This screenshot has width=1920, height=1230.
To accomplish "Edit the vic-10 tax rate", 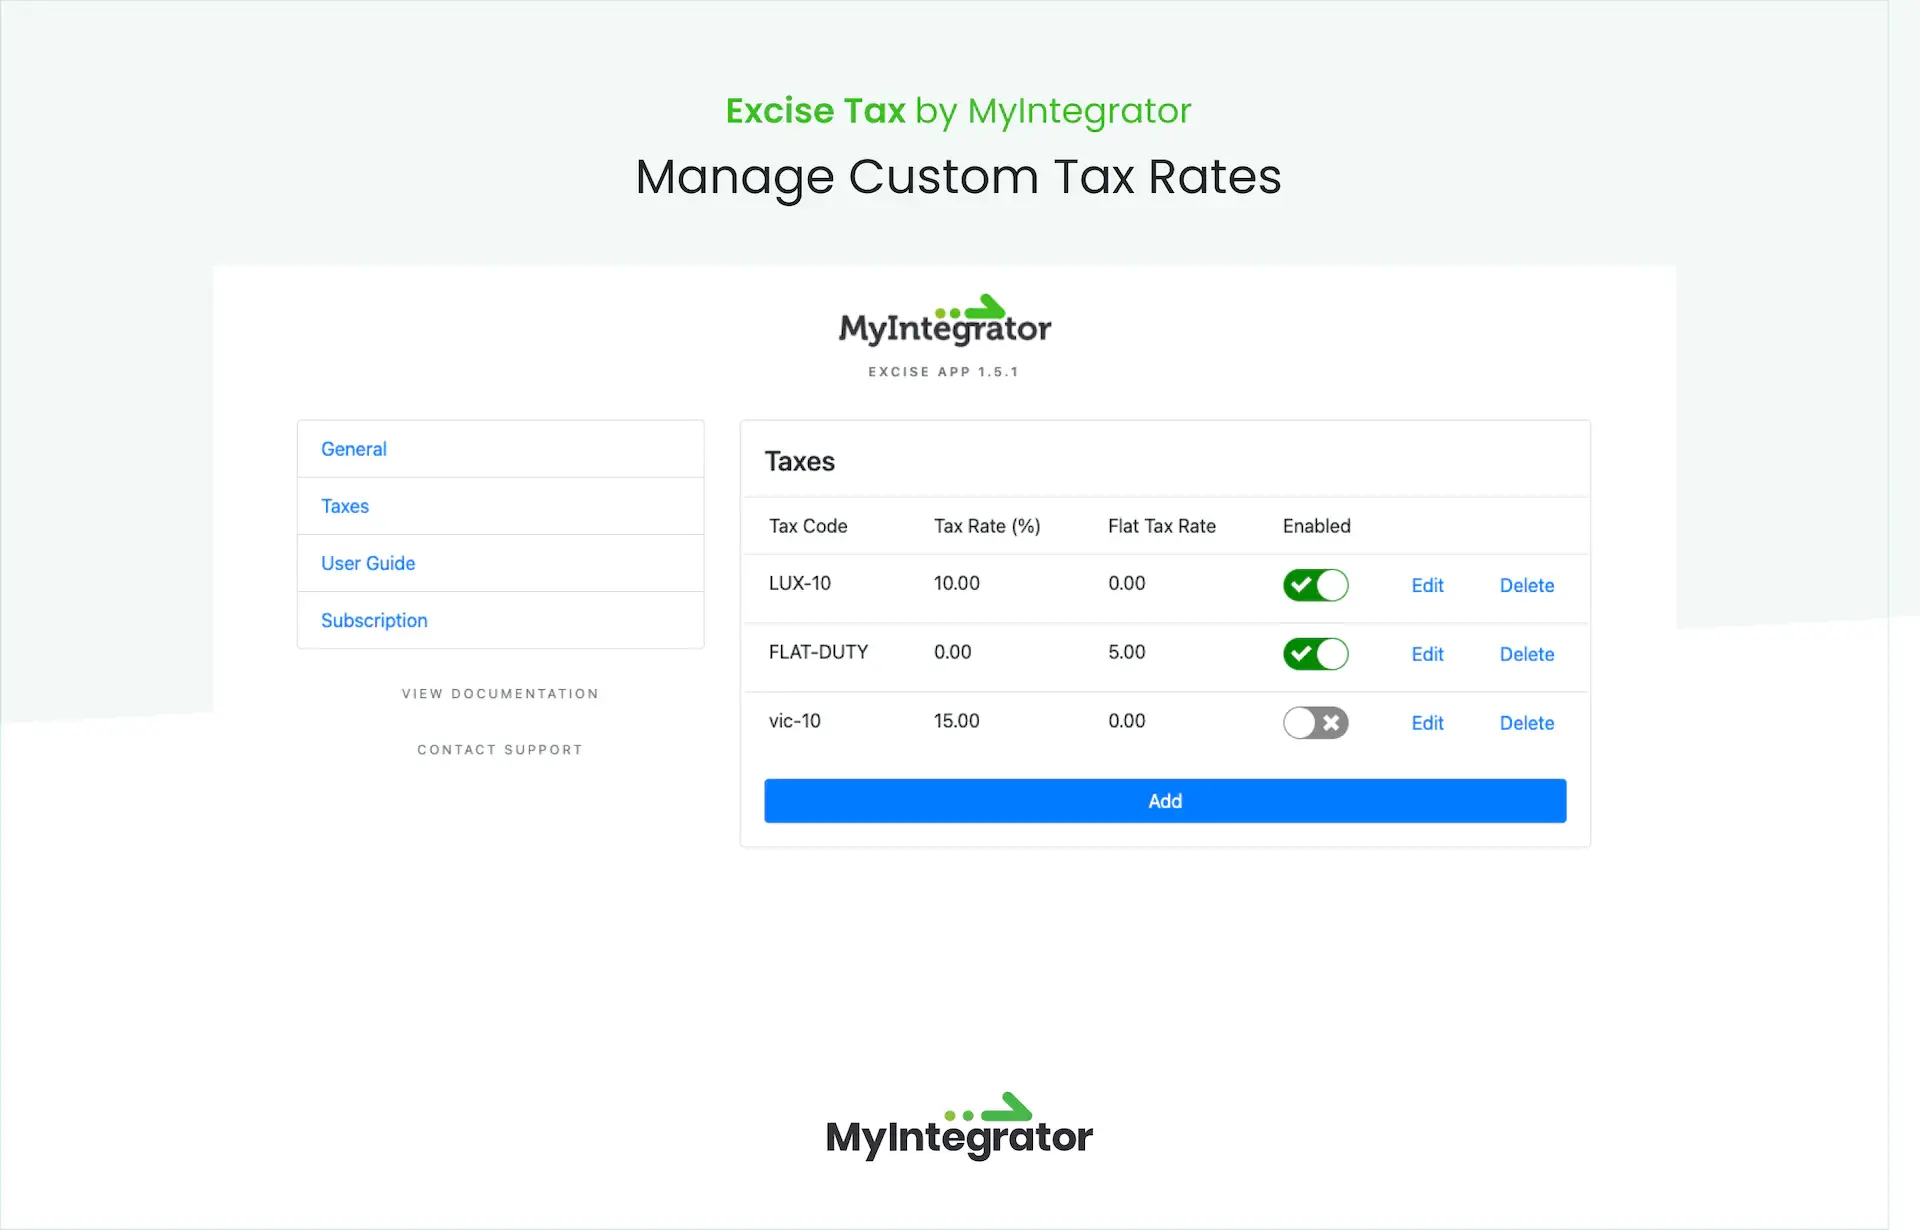I will 1427,723.
